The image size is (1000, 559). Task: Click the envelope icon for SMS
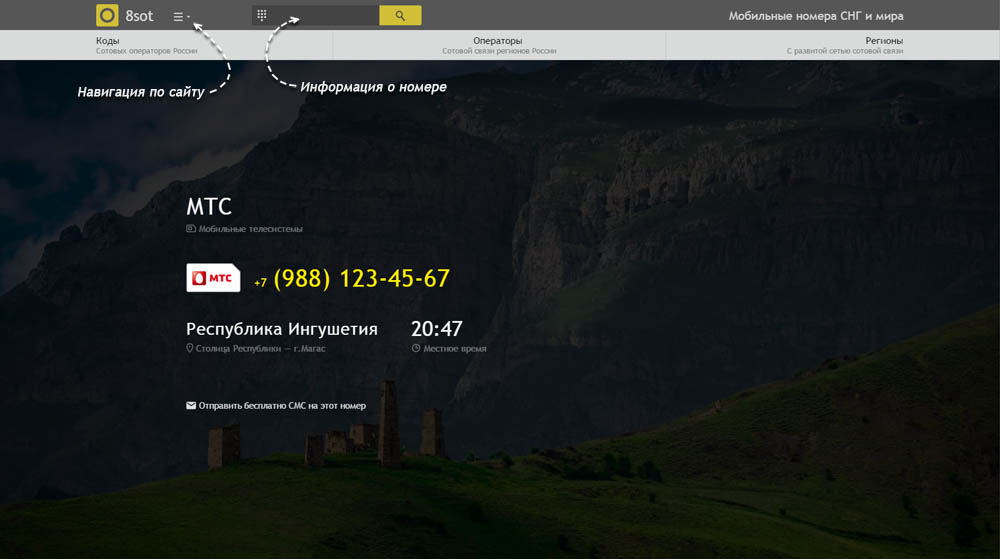coord(191,405)
